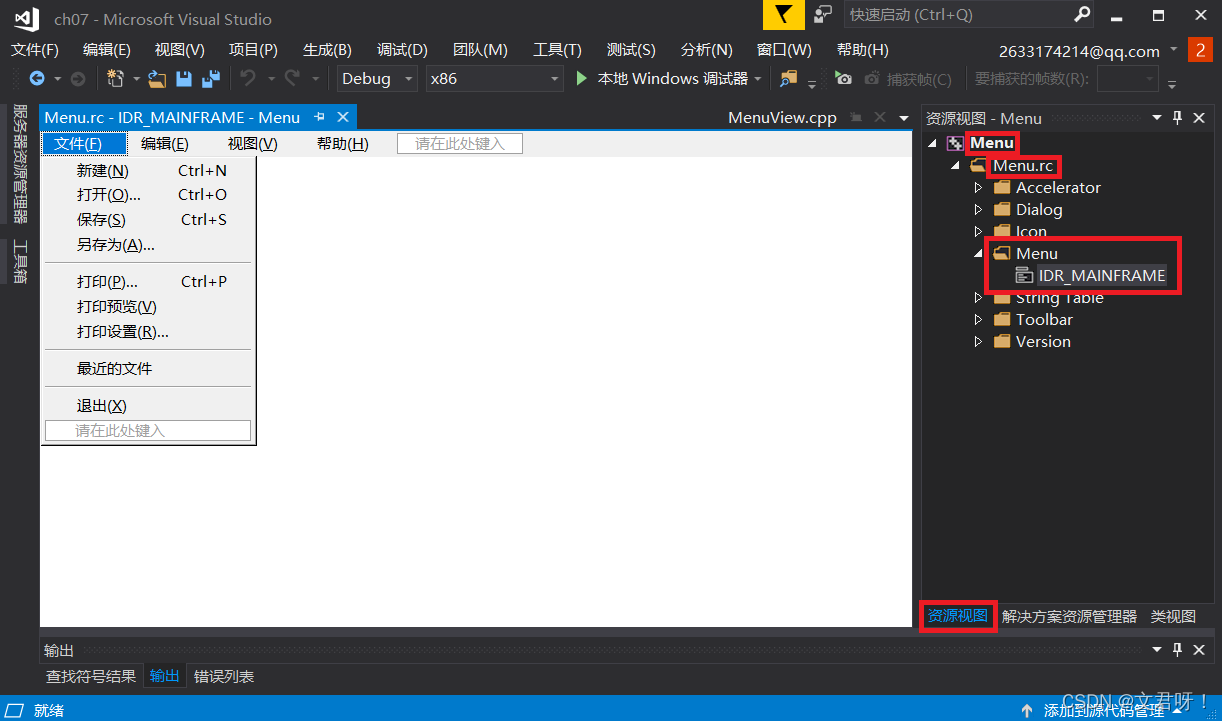Click the Find in Files folder icon
The height and width of the screenshot is (721, 1222).
coord(789,78)
